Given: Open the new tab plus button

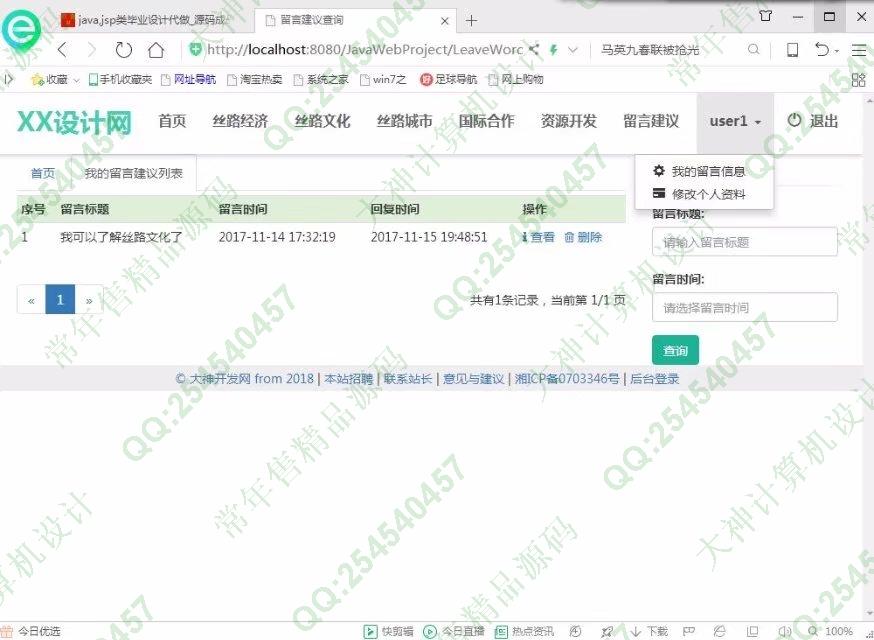Looking at the screenshot, I should tap(472, 20).
